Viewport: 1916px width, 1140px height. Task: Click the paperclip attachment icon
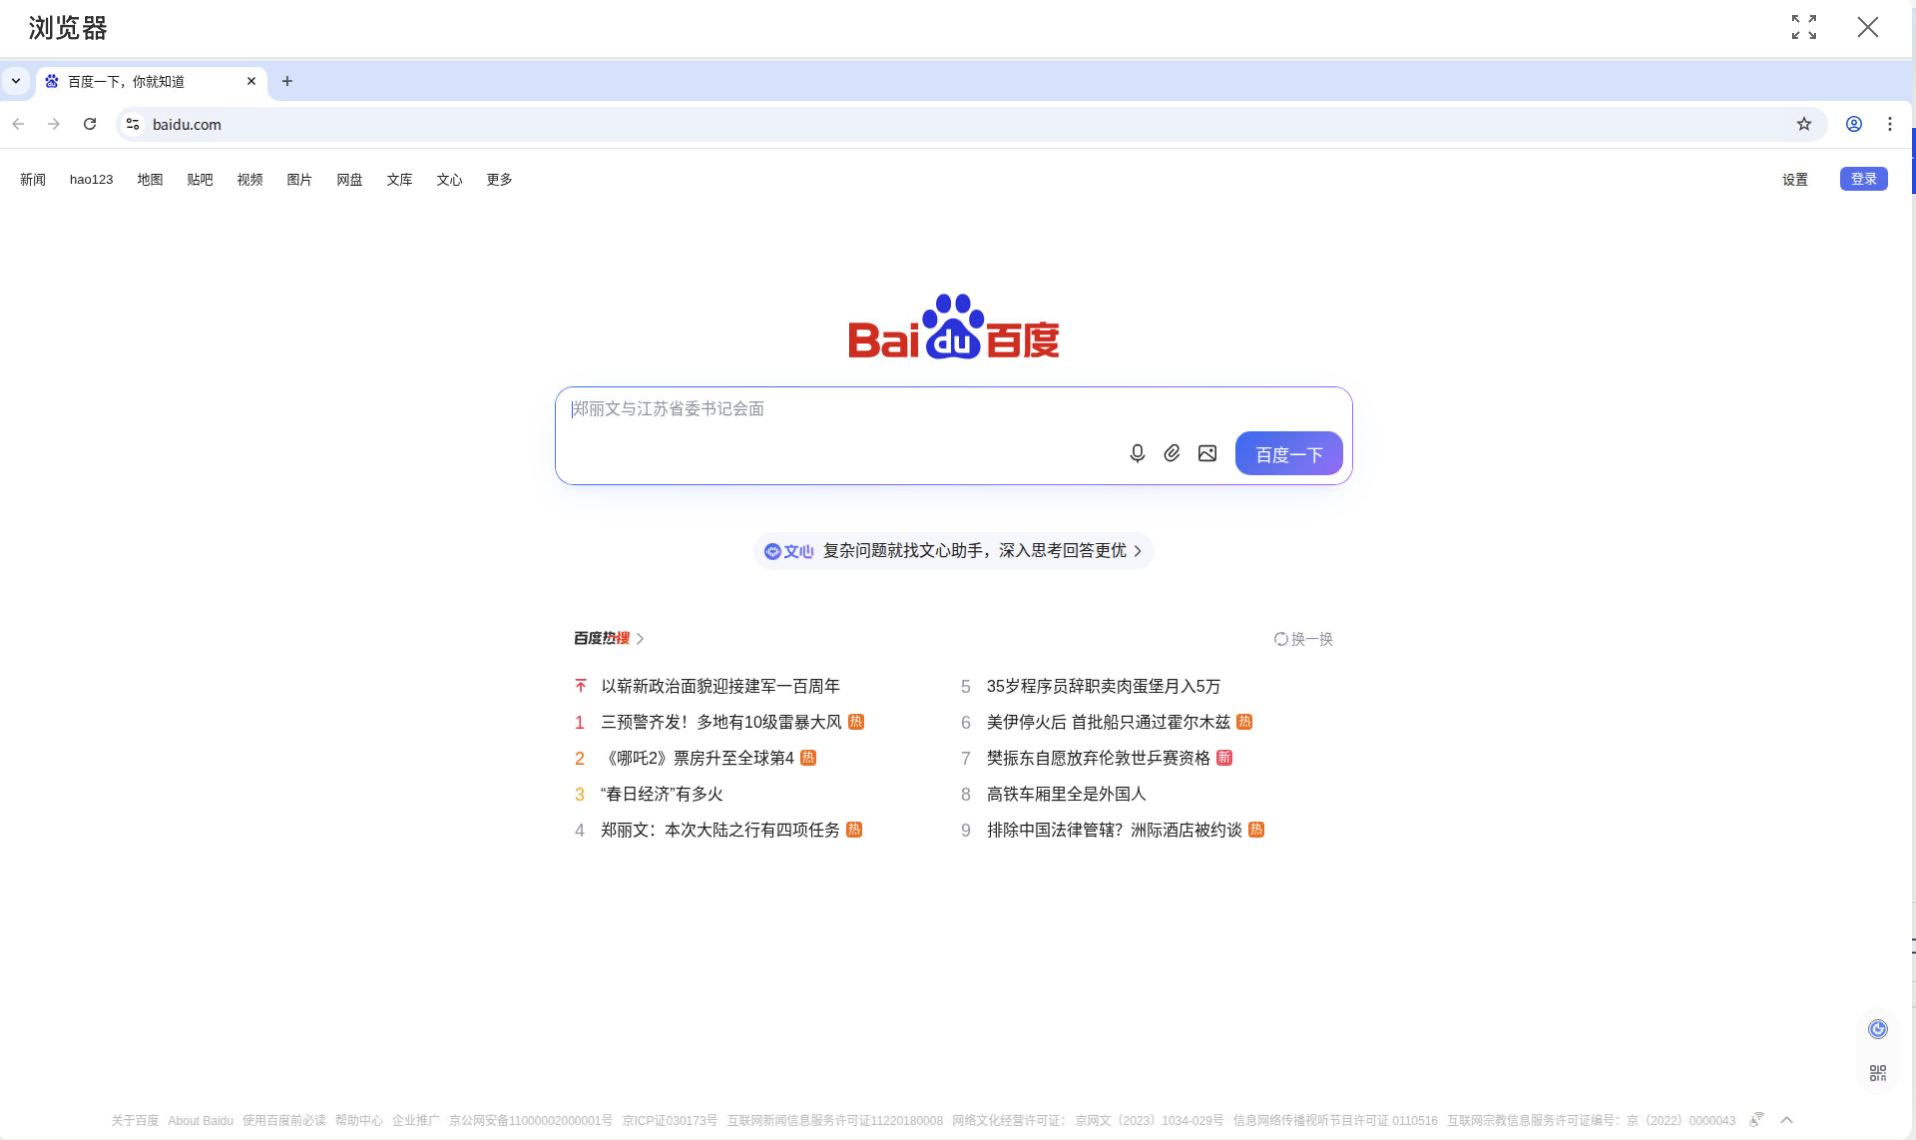tap(1172, 454)
